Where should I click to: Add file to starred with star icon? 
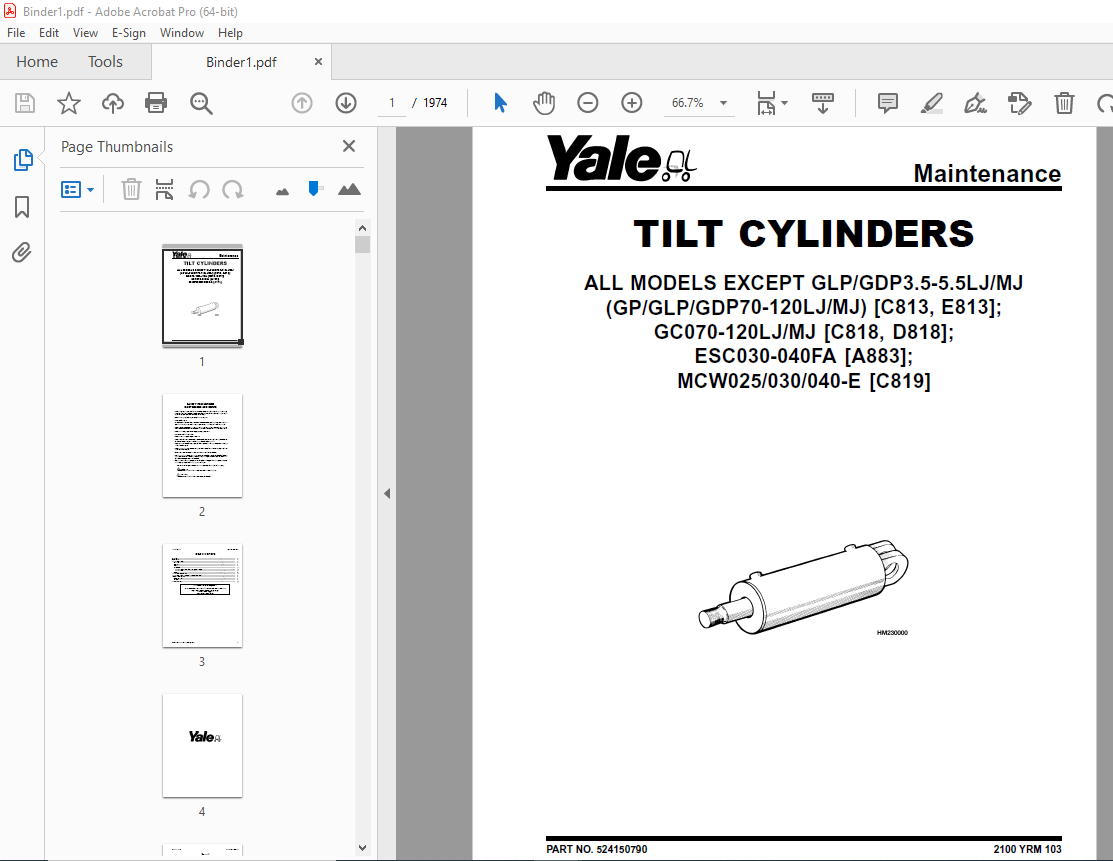tap(69, 103)
